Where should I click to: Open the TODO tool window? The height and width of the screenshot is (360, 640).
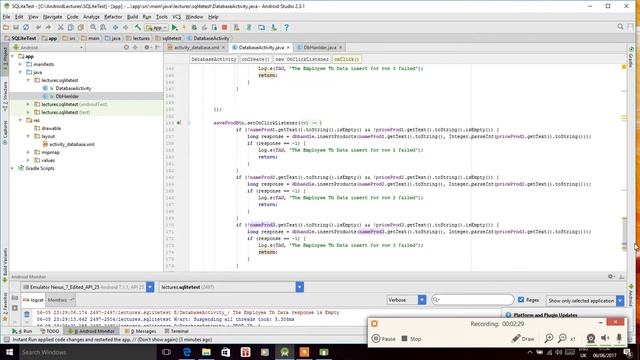pos(50,331)
